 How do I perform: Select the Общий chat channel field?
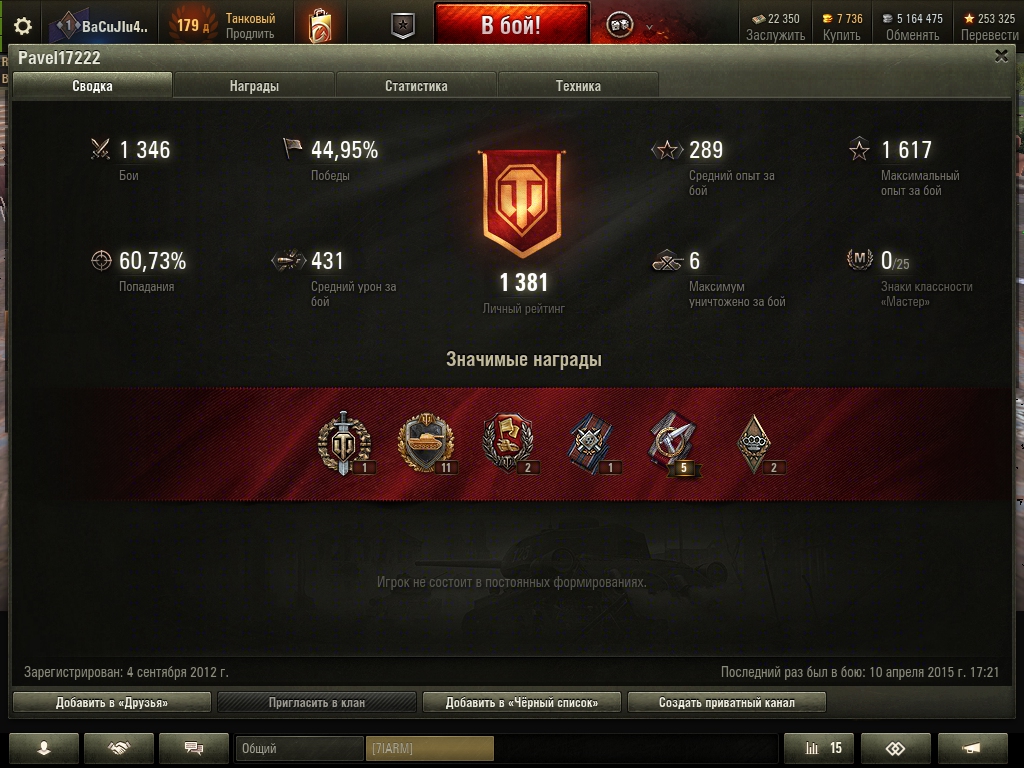pyautogui.click(x=299, y=748)
